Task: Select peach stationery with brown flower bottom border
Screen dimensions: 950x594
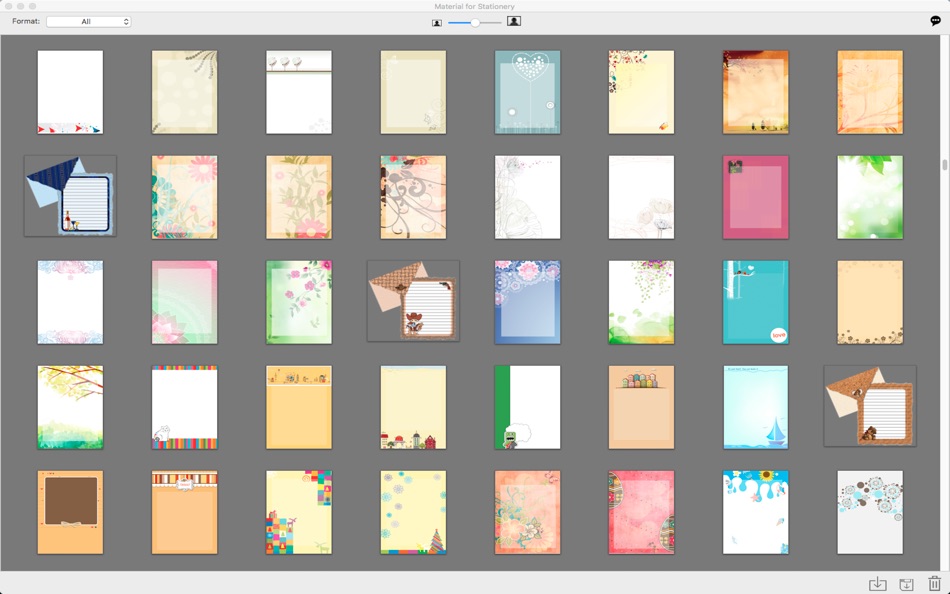Action: [x=870, y=302]
